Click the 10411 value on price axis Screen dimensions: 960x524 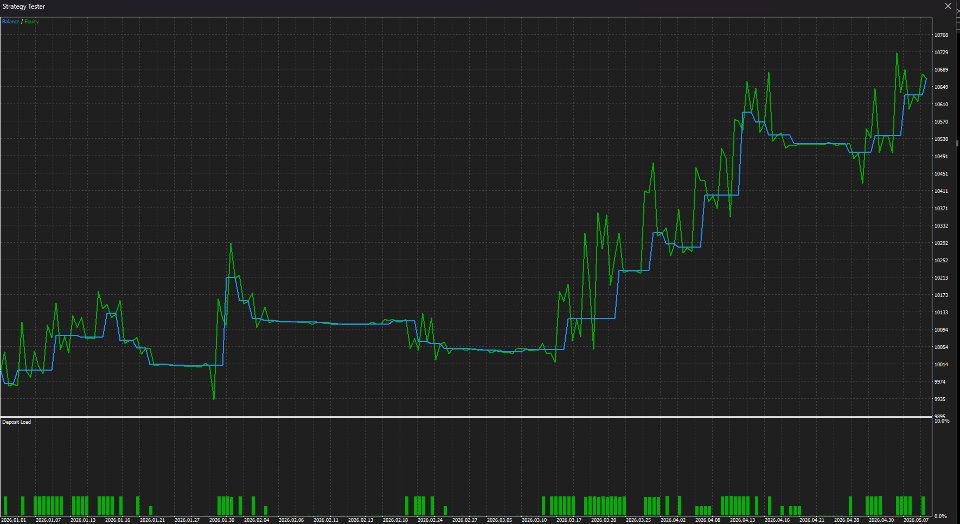click(941, 191)
